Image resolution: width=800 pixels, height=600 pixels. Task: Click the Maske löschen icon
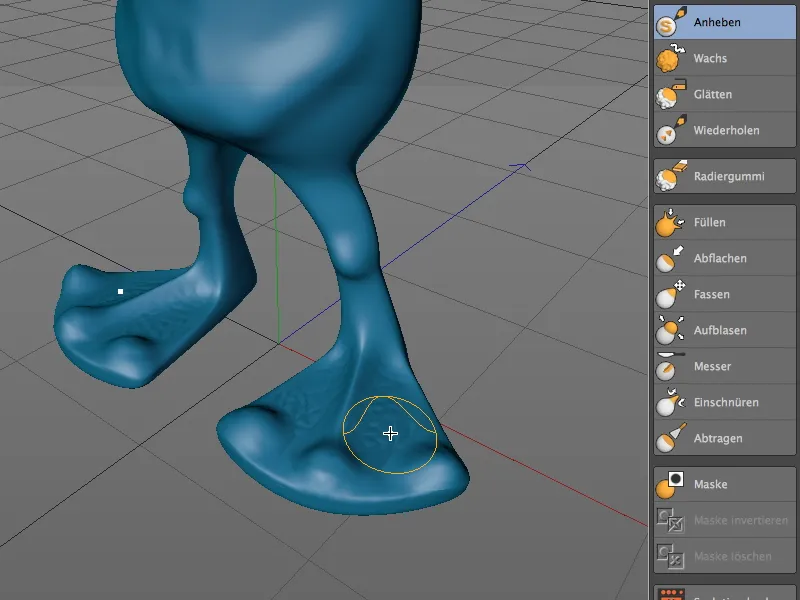point(670,556)
